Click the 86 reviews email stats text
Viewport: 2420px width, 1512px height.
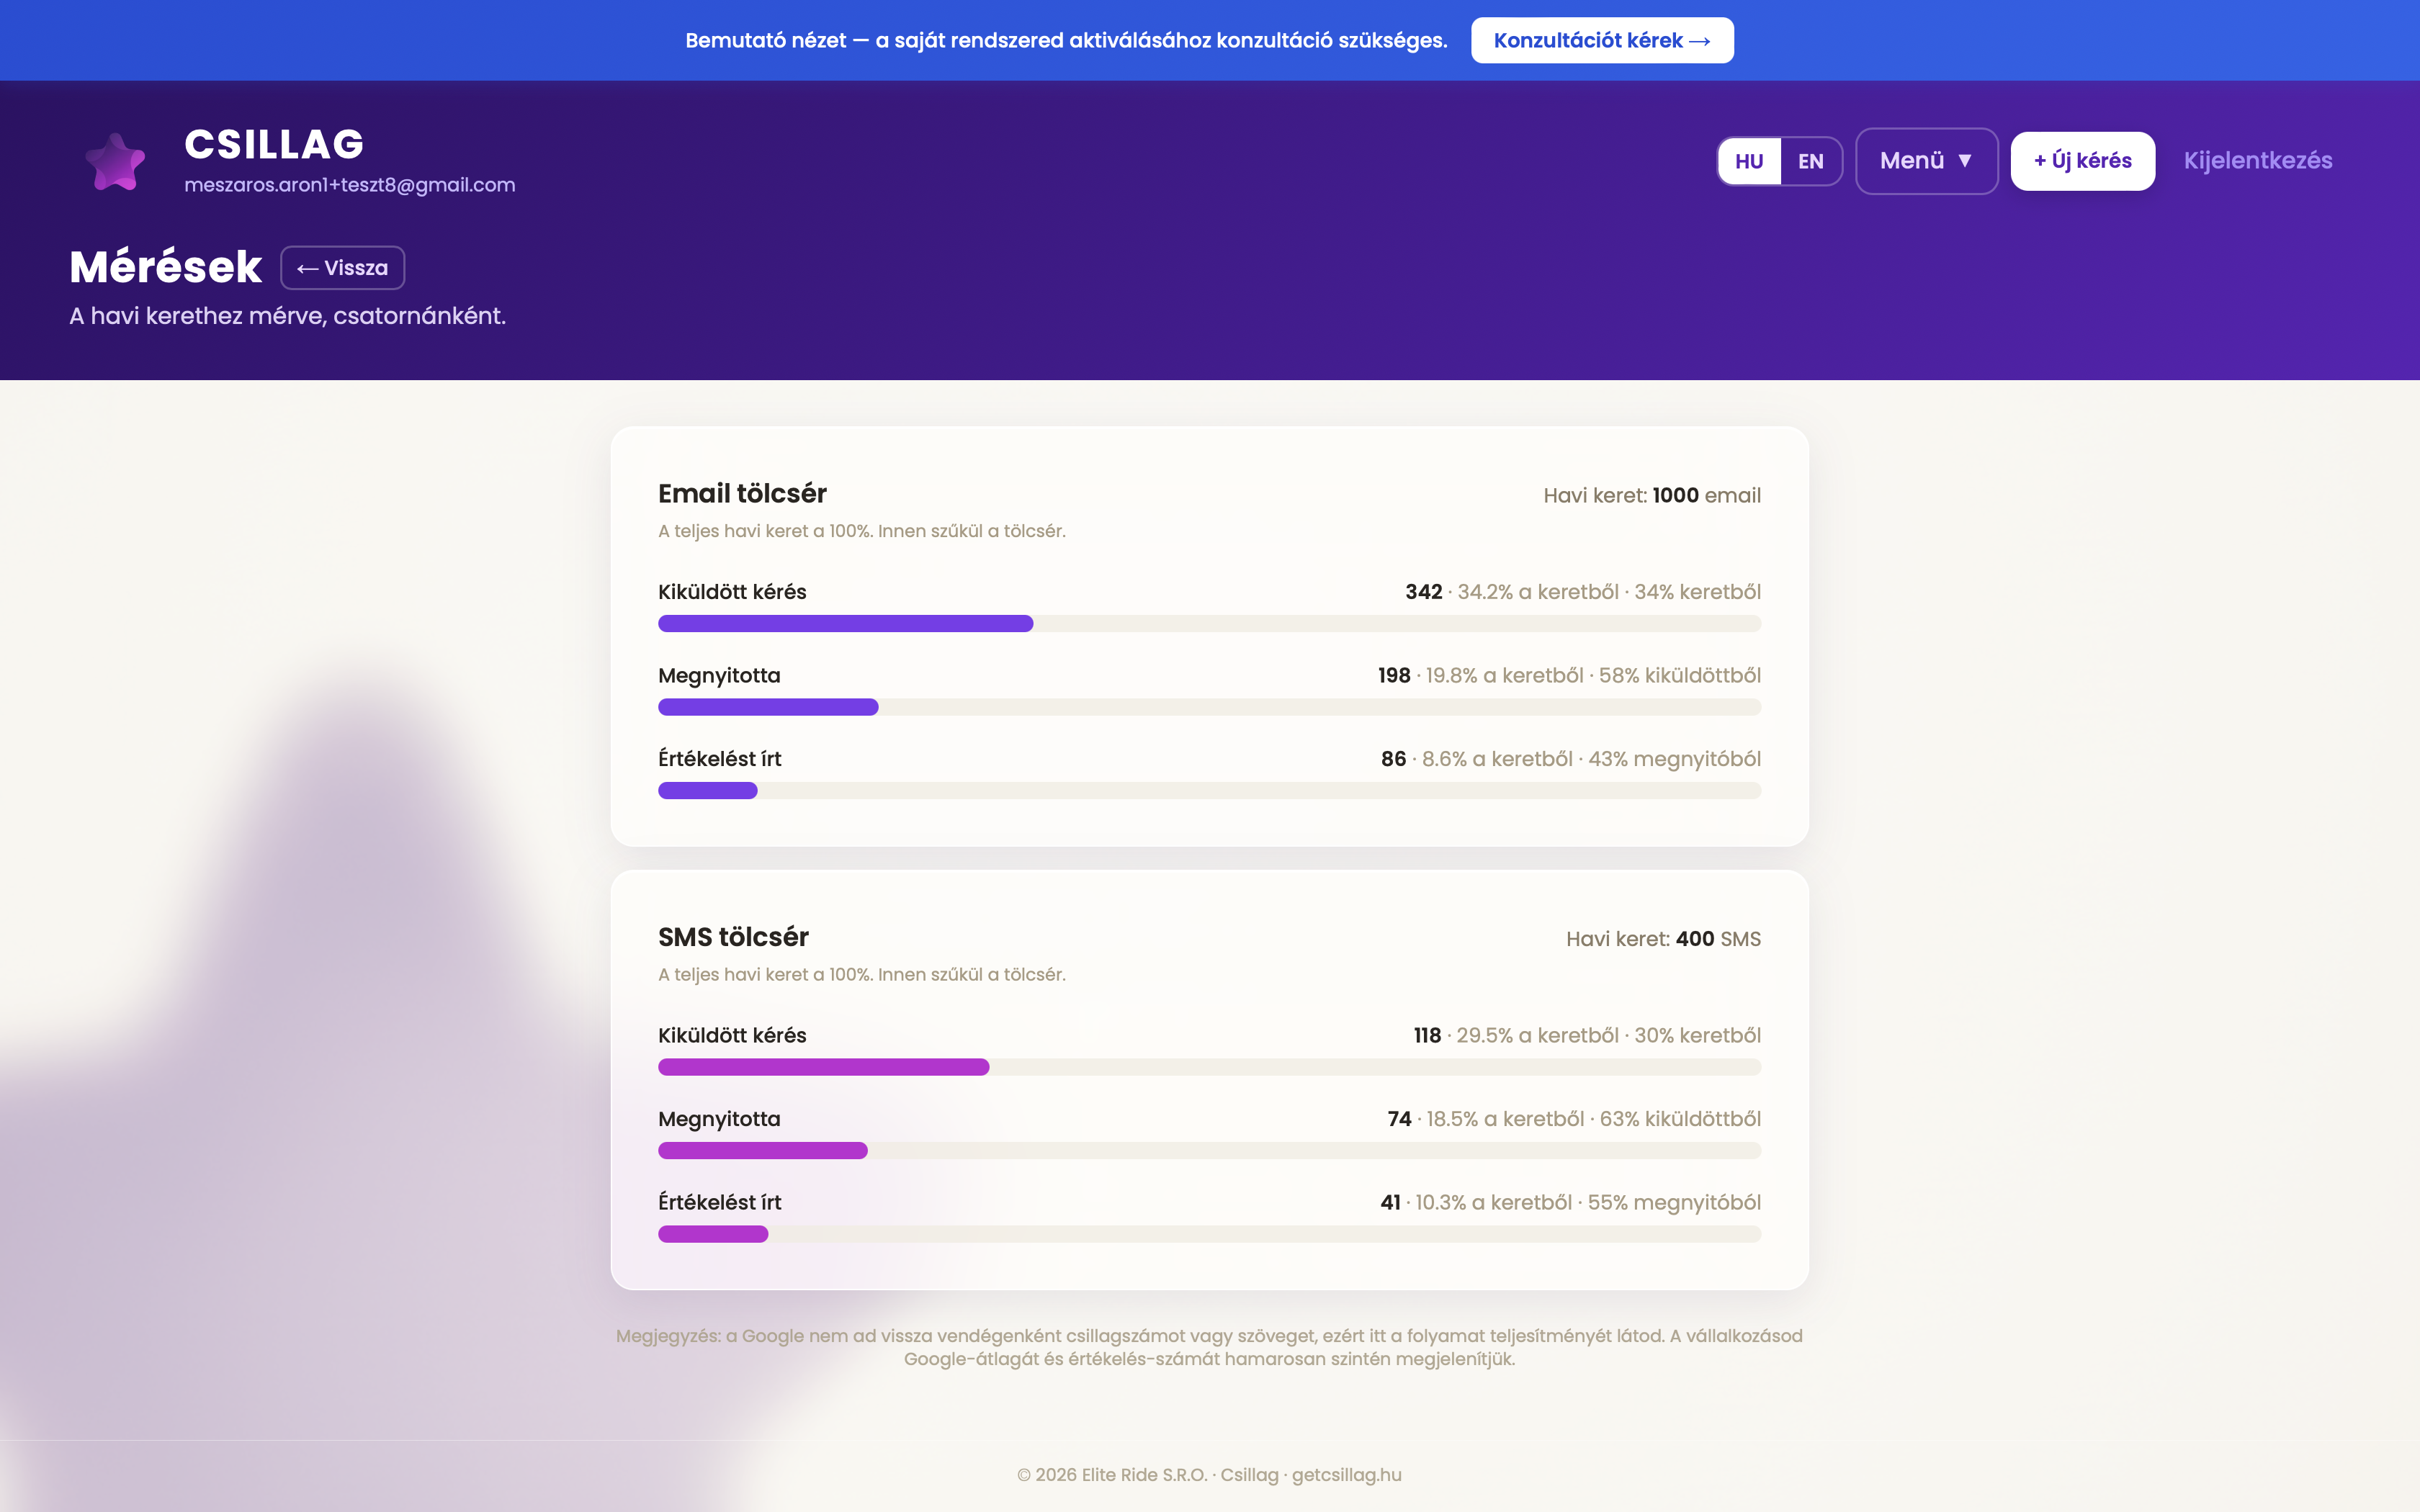1571,759
